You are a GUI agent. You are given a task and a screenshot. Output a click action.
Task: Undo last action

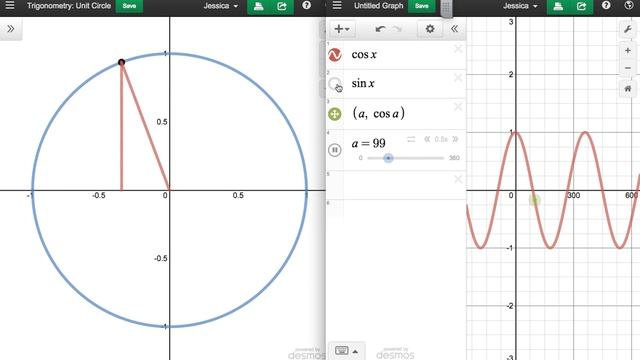380,29
